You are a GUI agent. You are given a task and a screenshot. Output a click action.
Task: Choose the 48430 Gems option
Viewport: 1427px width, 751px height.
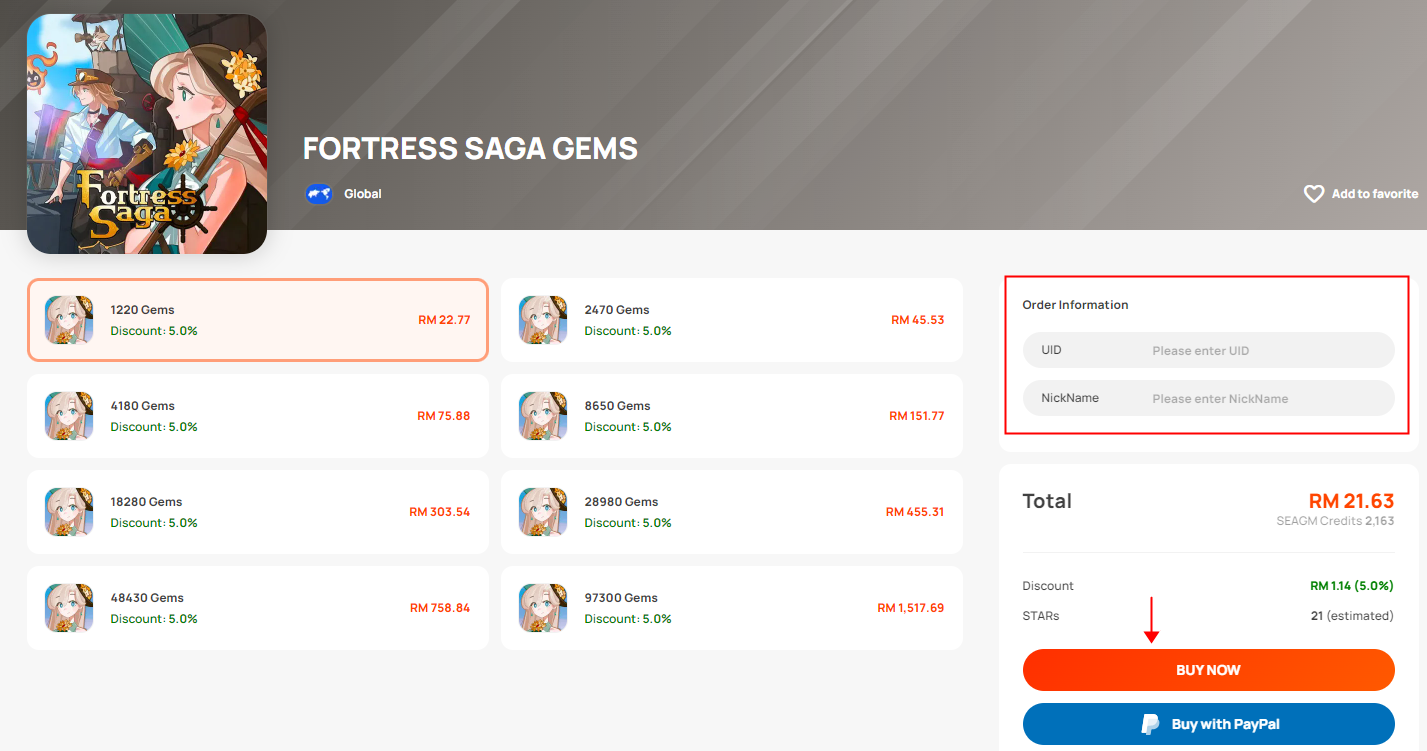[258, 608]
